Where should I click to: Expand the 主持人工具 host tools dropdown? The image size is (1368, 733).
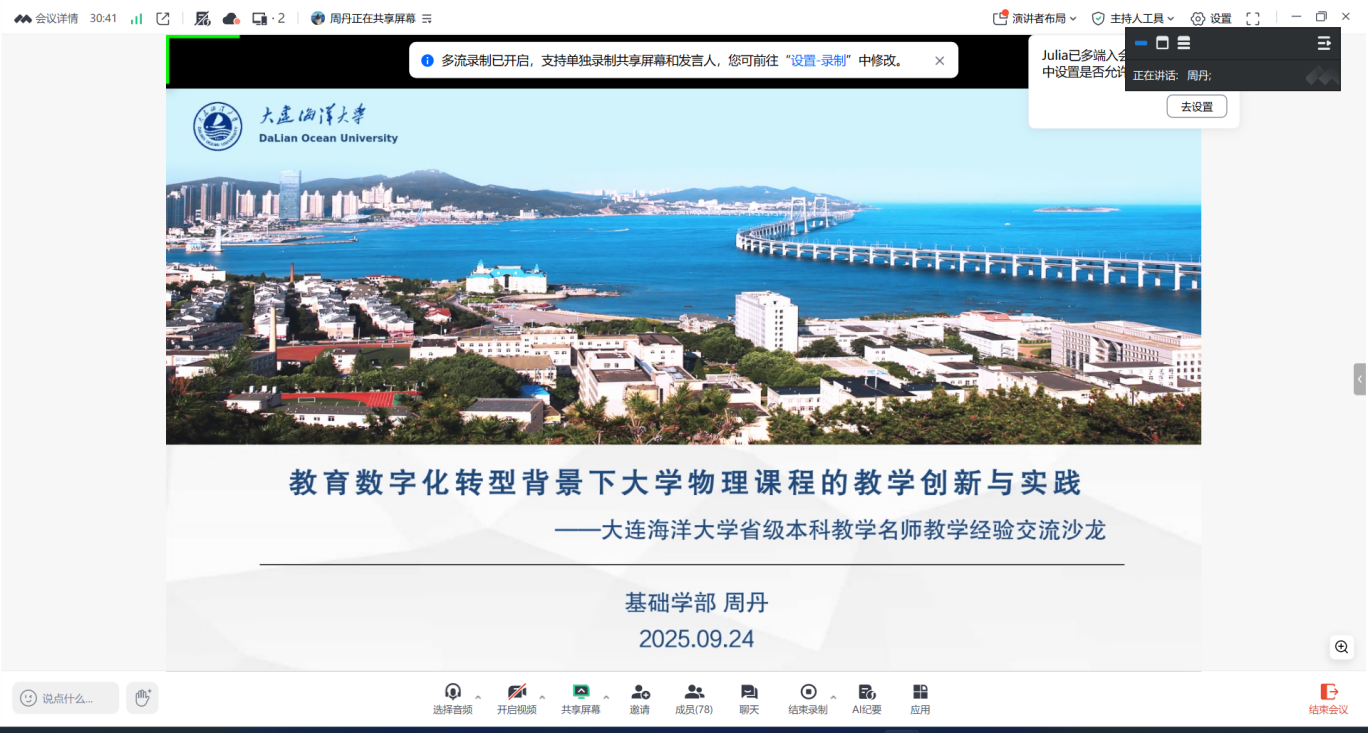pos(1132,18)
